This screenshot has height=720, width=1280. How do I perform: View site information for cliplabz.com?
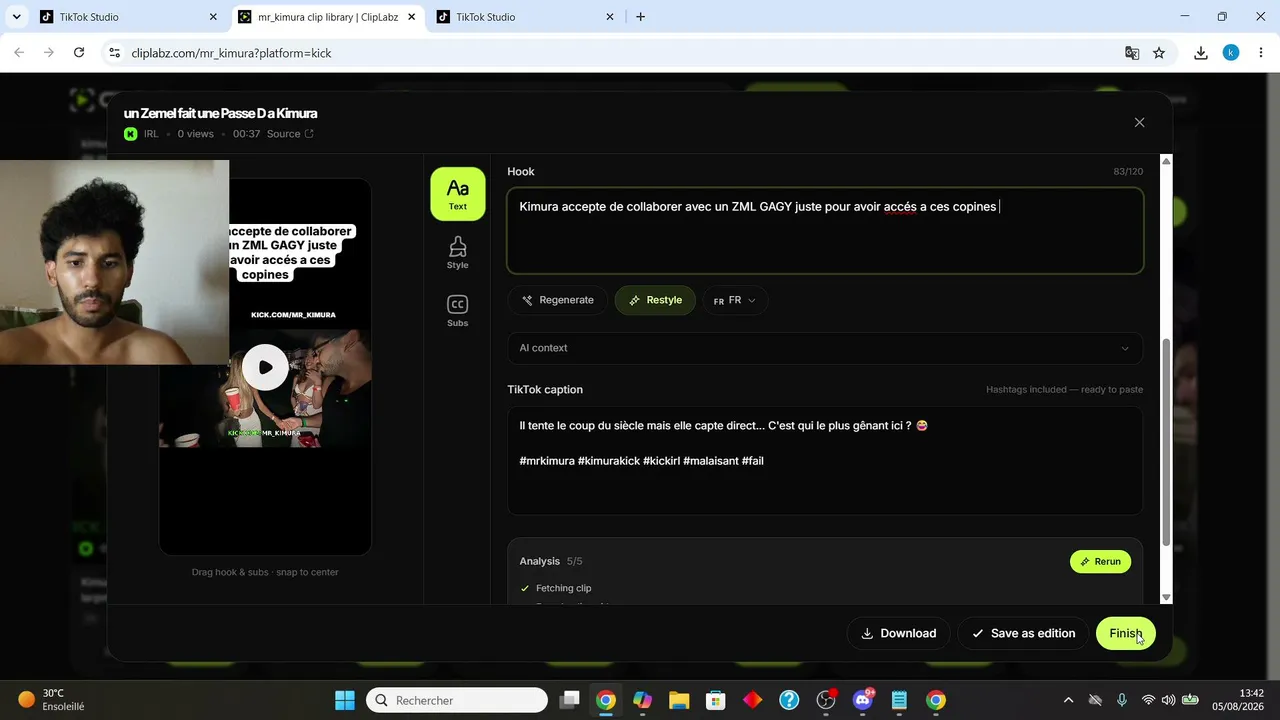pos(114,53)
